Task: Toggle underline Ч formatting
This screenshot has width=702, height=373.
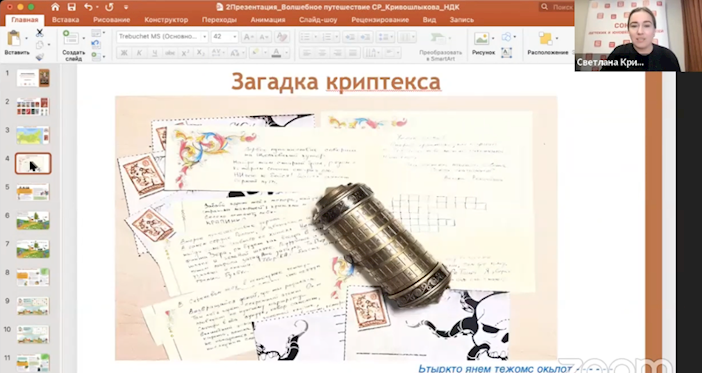Action: click(x=154, y=53)
